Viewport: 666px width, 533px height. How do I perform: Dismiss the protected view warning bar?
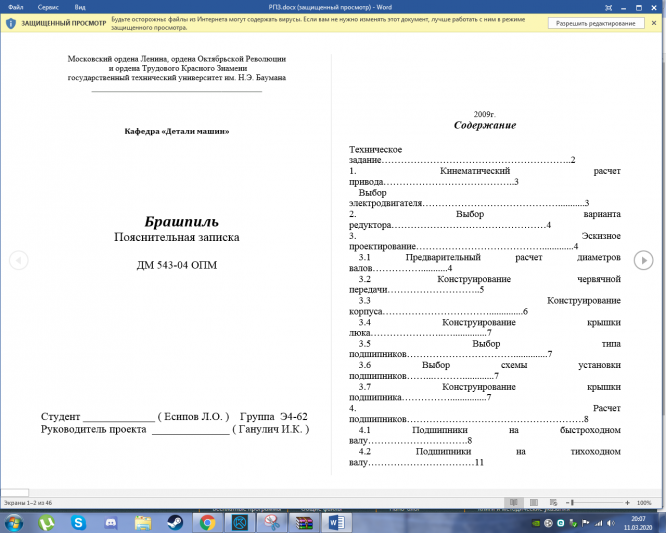pos(654,23)
